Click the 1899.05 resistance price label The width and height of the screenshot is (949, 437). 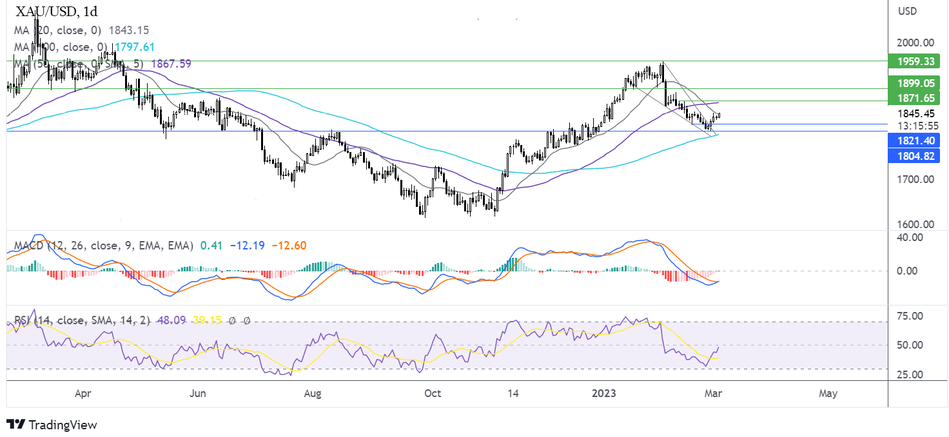point(915,84)
